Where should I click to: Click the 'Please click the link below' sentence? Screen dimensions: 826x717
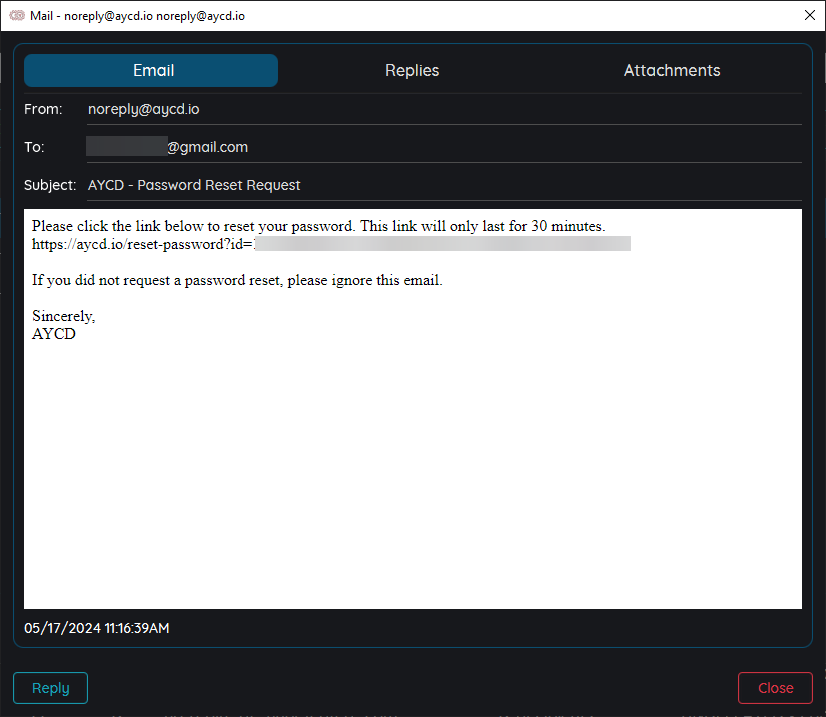coord(319,226)
